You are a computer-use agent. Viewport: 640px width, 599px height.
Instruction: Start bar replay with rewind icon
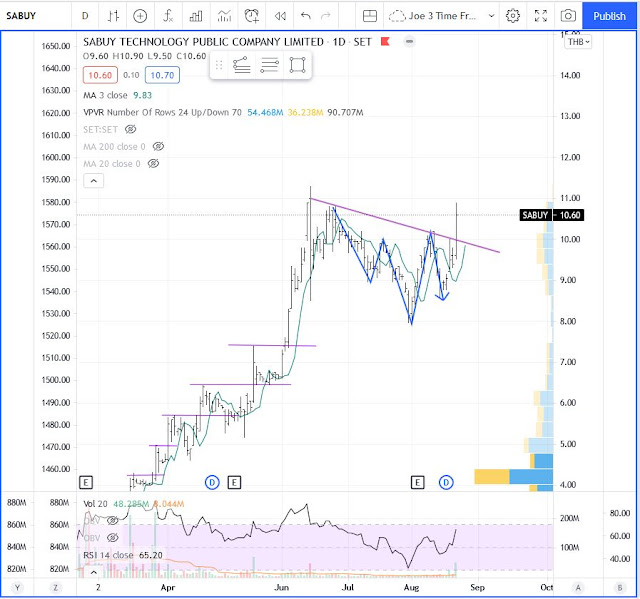(280, 16)
